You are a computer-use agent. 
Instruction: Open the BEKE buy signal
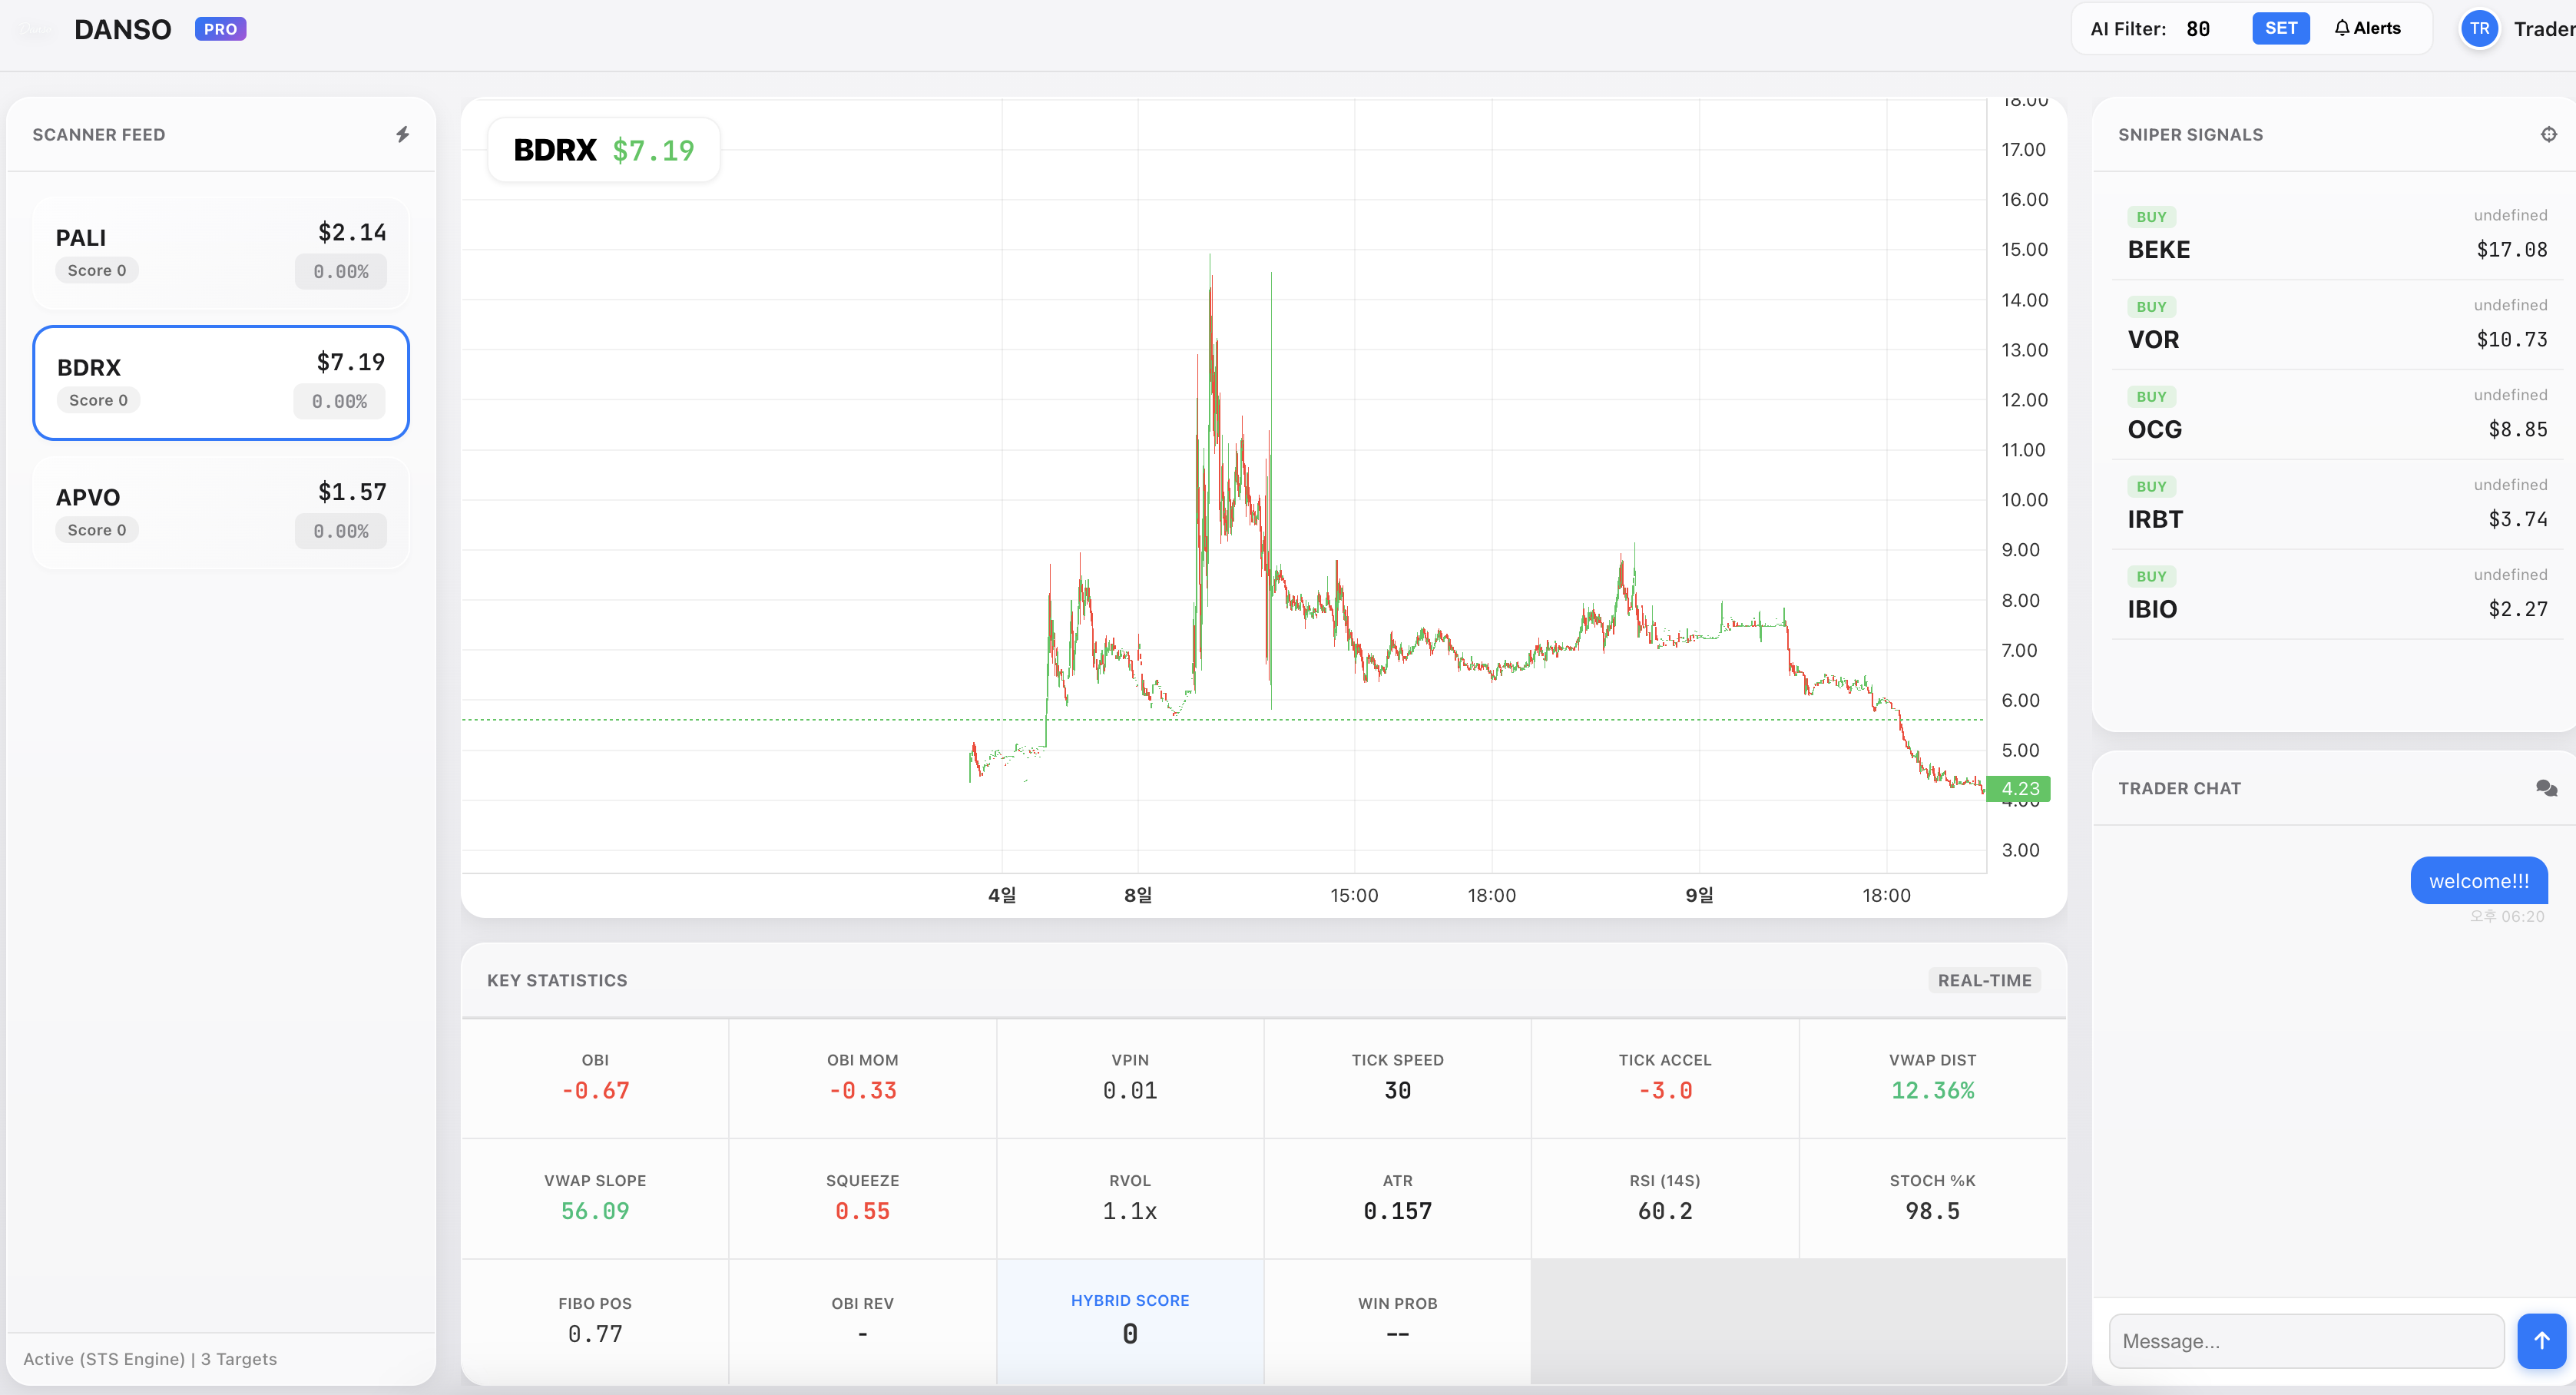pyautogui.click(x=2336, y=235)
